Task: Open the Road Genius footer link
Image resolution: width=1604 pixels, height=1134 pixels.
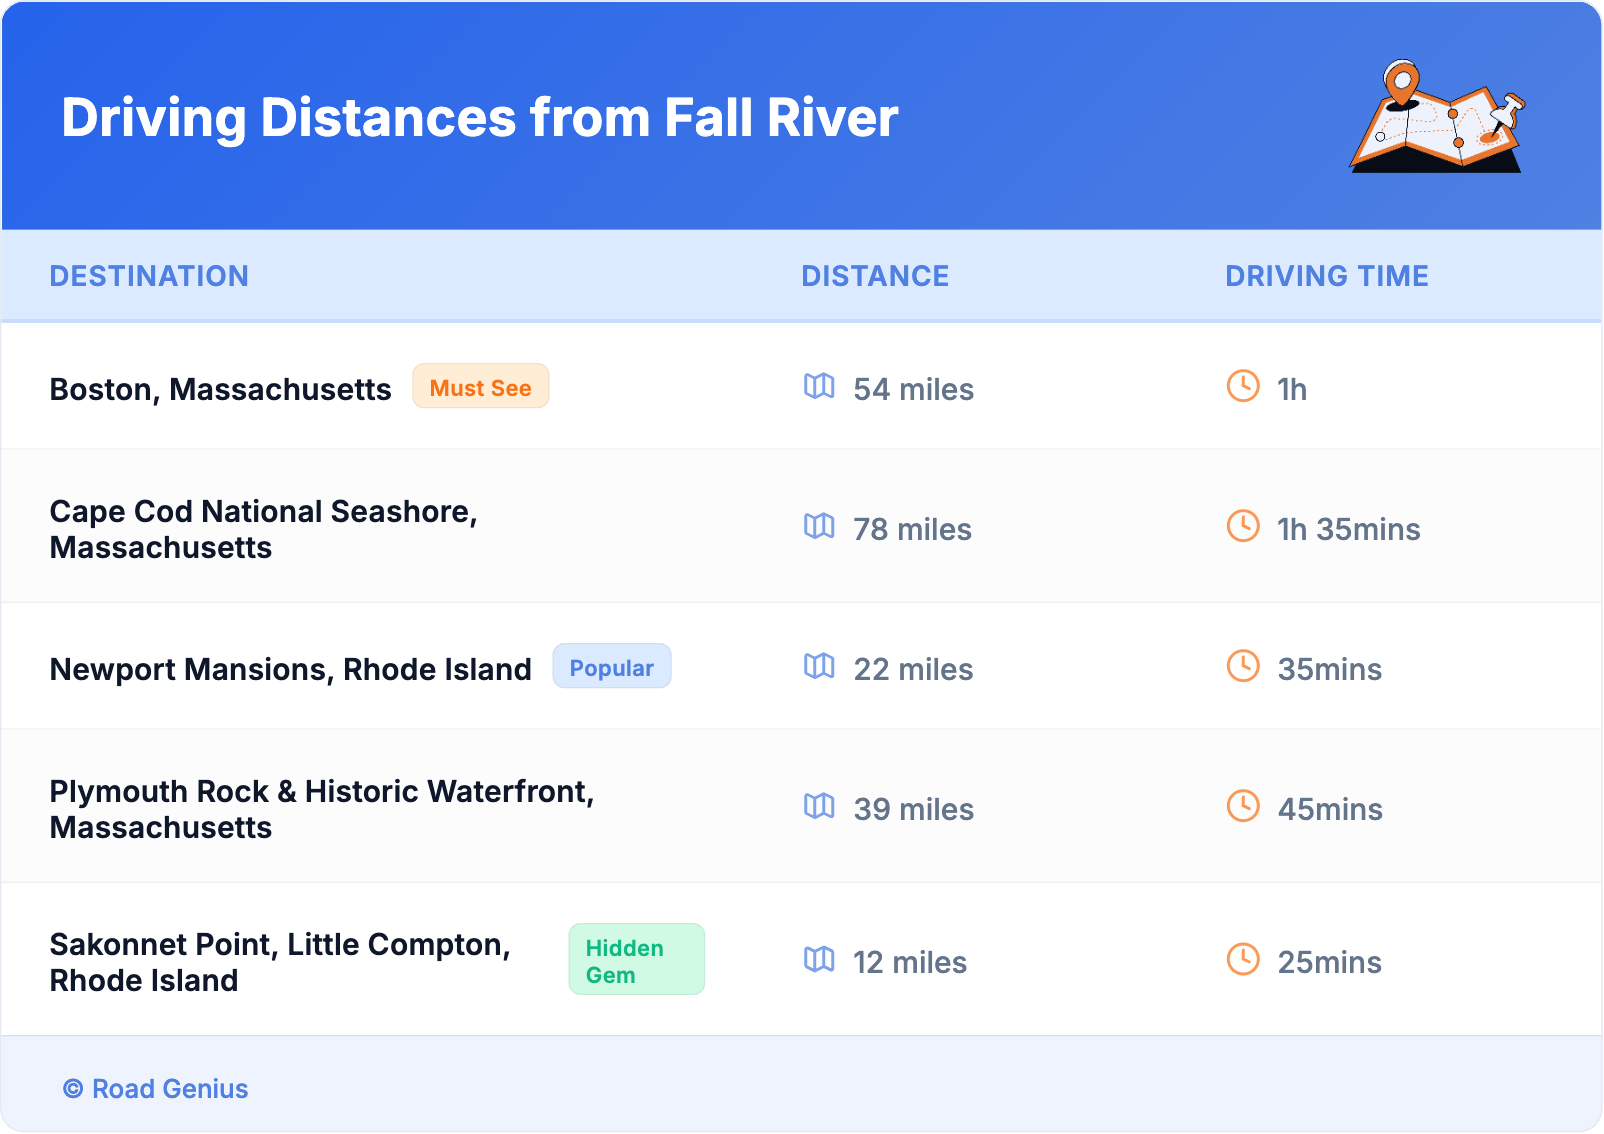Action: click(x=157, y=1089)
